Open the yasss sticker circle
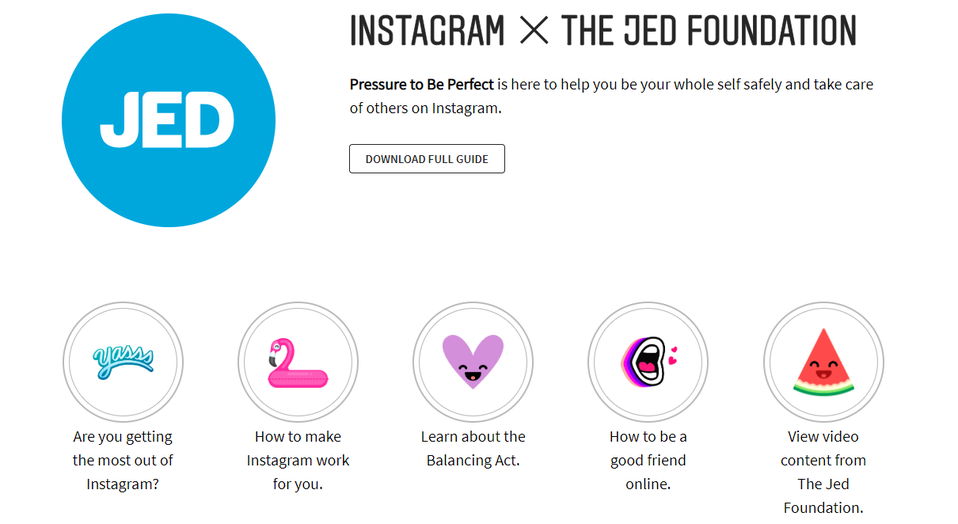958x524 pixels. coord(123,362)
